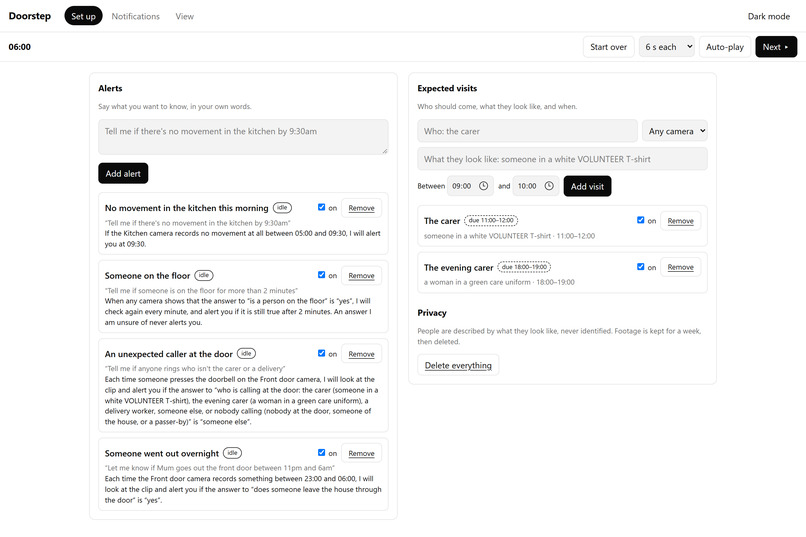Remove the 'Someone went out overnight' alert
Screen dimensions: 806x537
pos(361,454)
